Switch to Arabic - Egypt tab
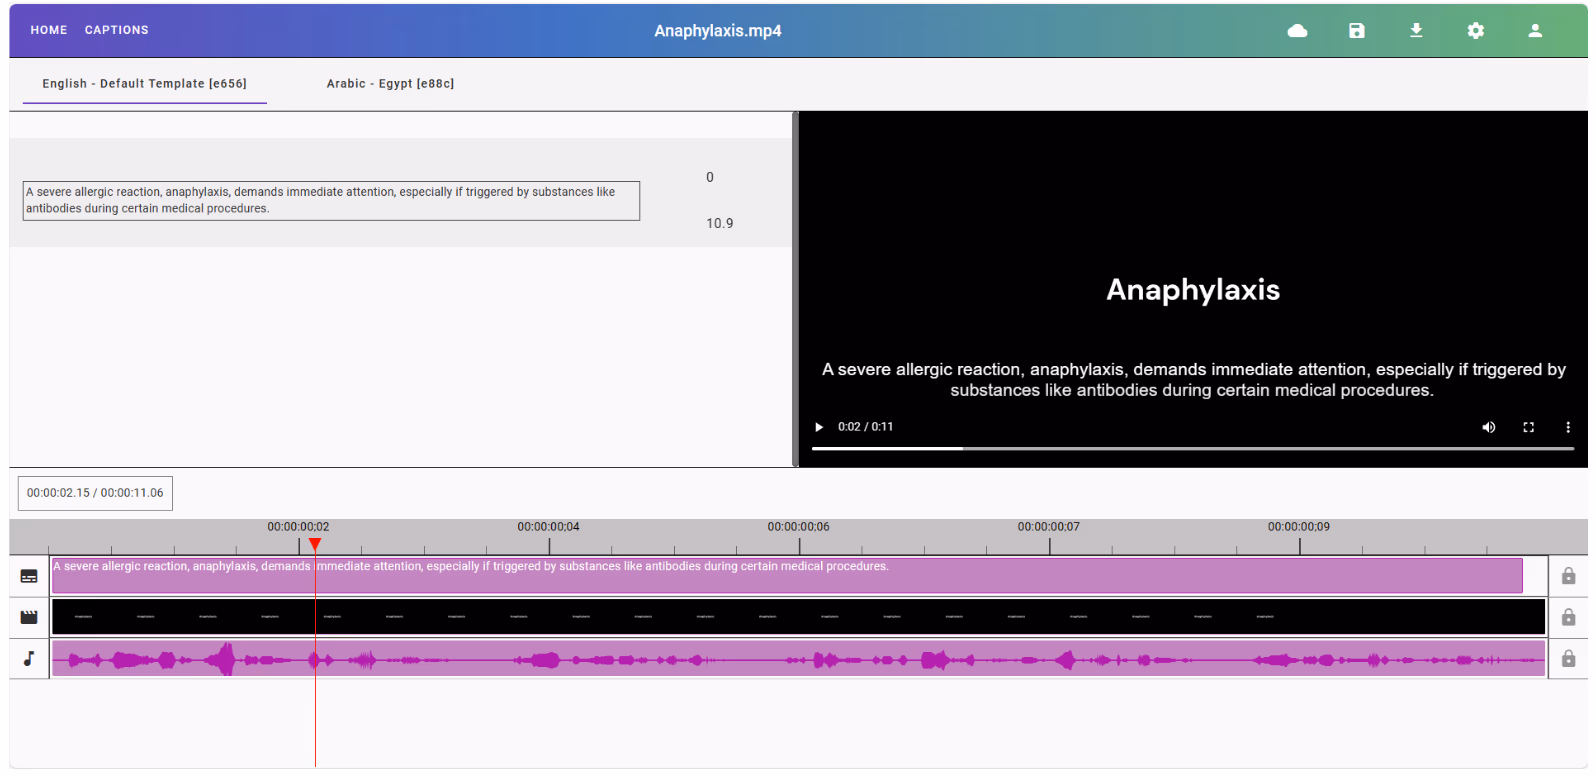 (x=390, y=84)
